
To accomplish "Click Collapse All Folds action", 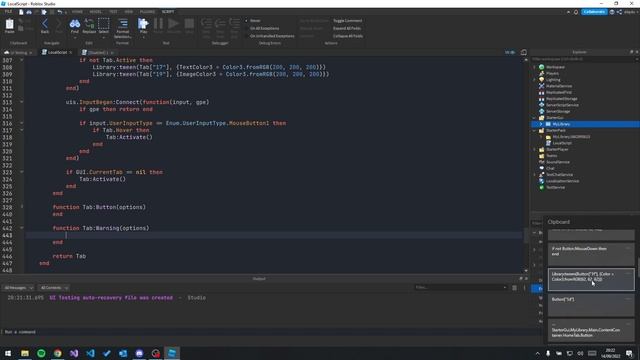I will 348,36.
